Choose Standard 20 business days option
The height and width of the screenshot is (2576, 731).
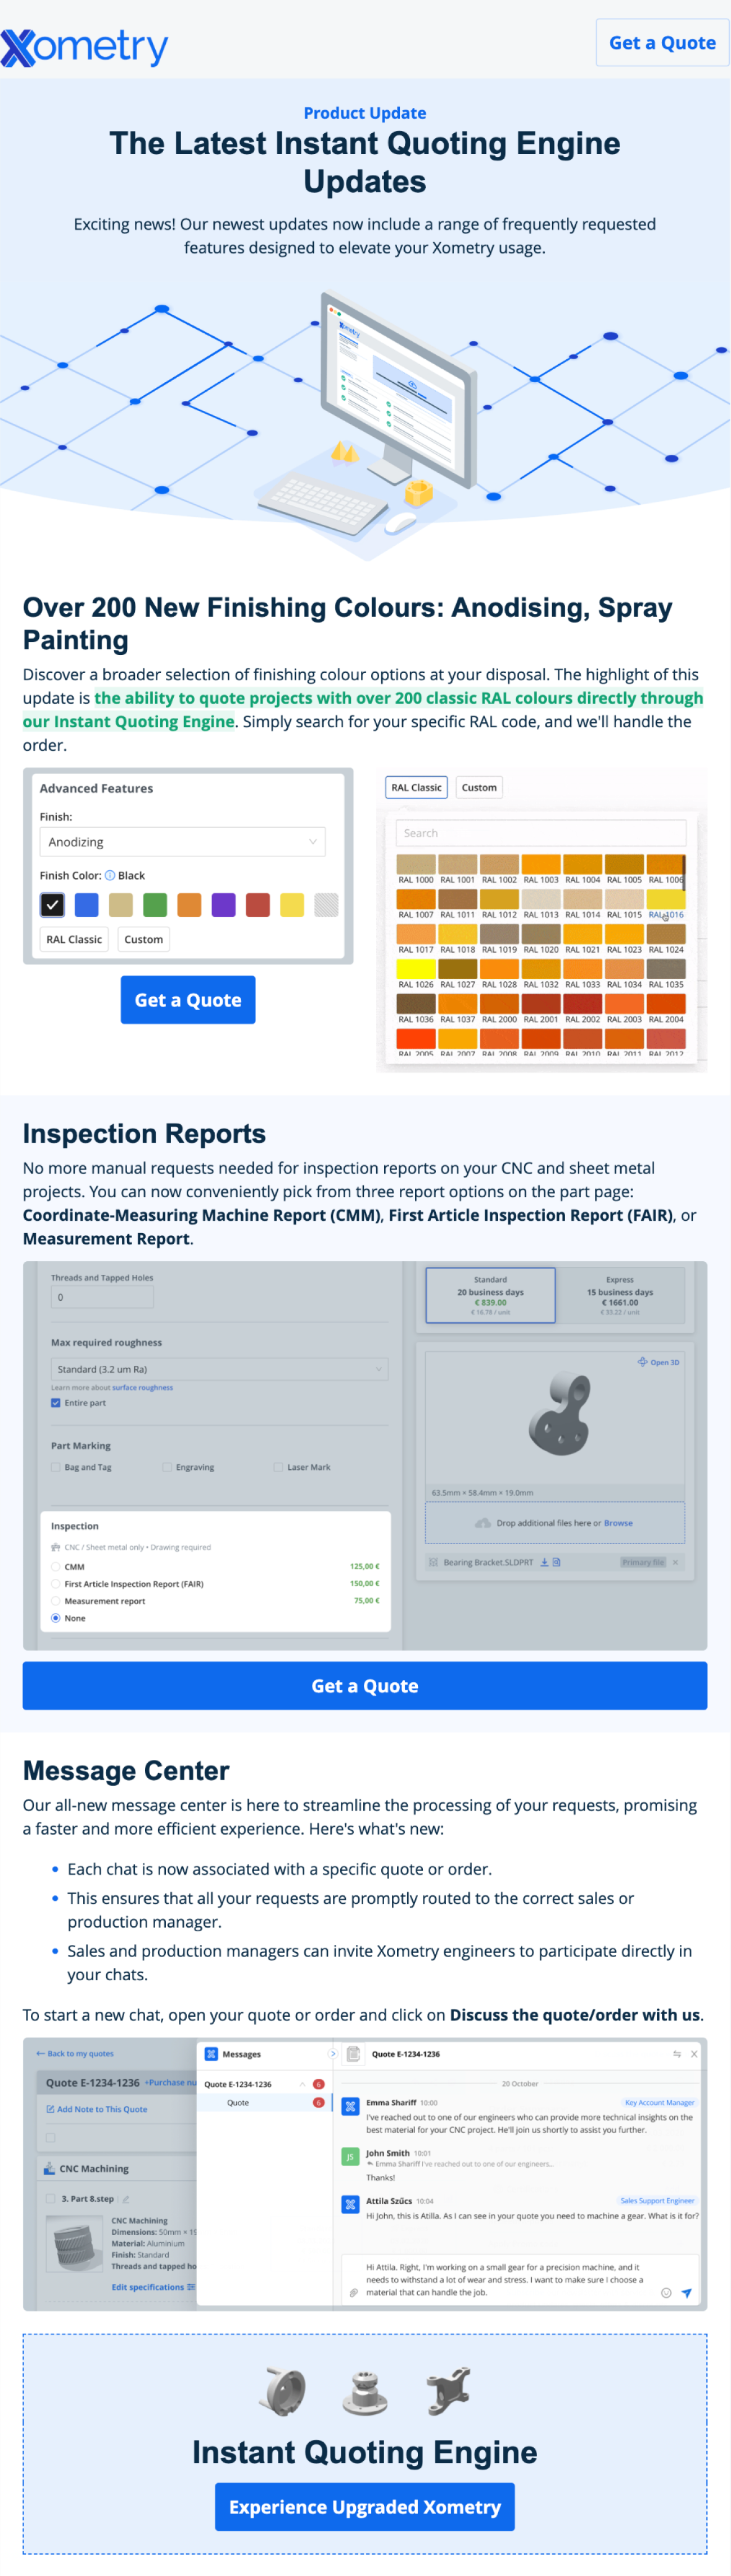(x=490, y=1296)
